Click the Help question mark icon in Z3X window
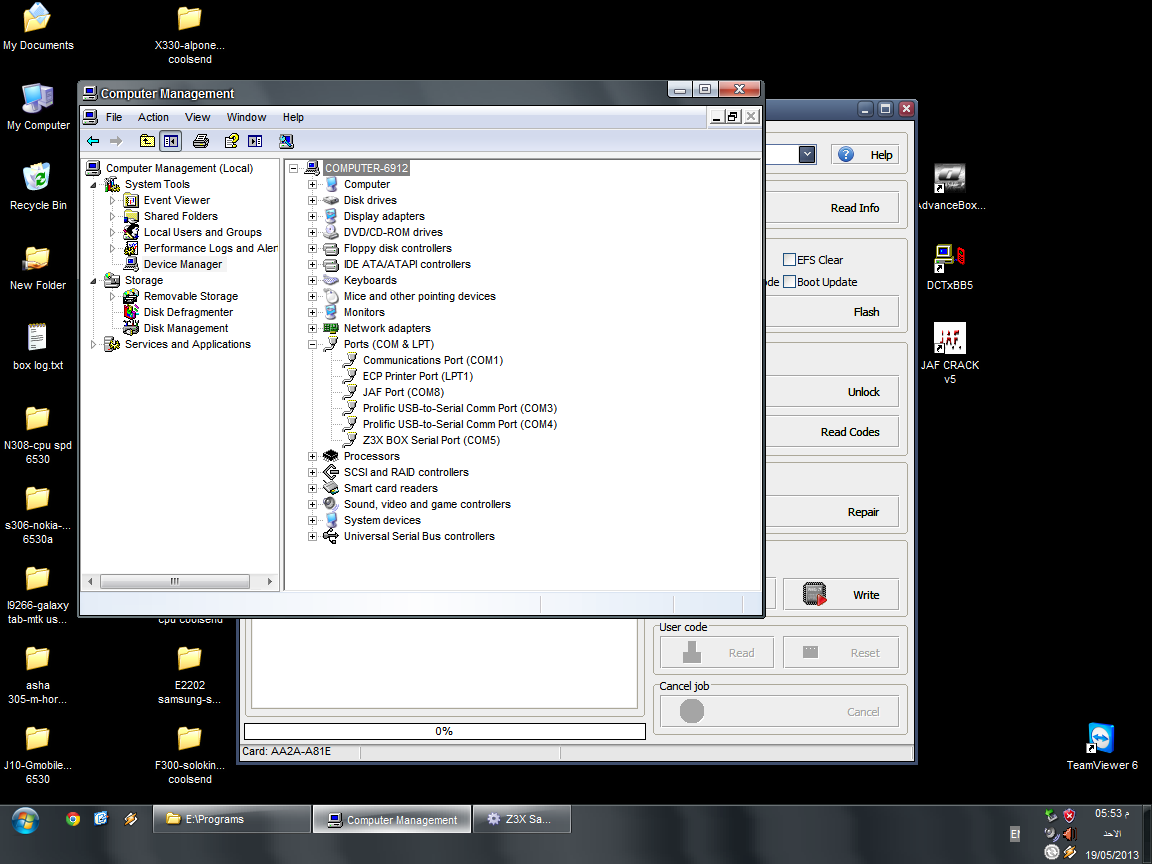The height and width of the screenshot is (864, 1152). click(x=846, y=154)
